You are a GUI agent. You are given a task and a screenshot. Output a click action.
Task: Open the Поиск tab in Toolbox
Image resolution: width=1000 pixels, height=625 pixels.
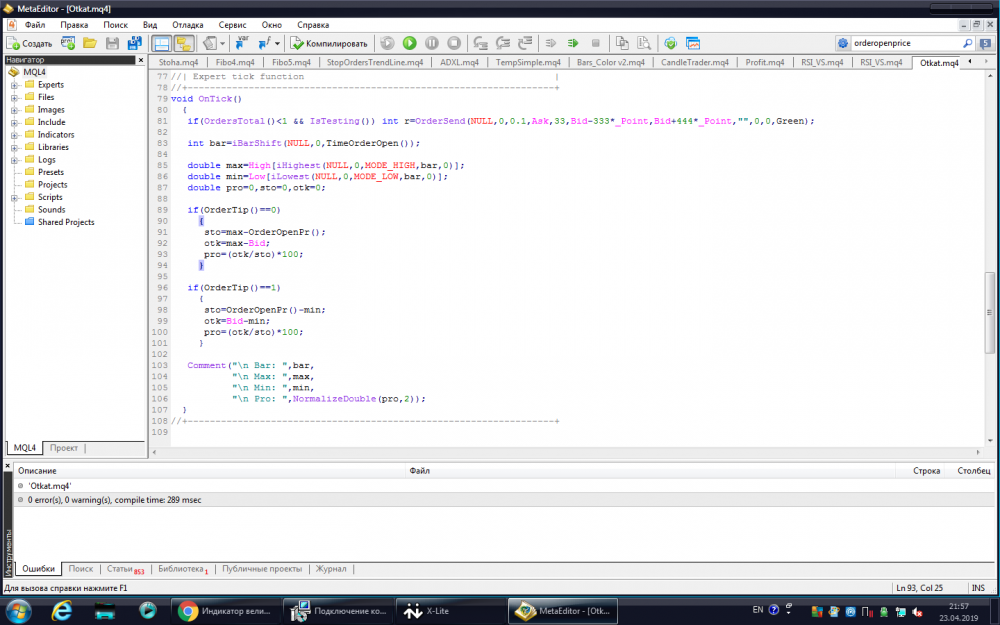(80, 569)
